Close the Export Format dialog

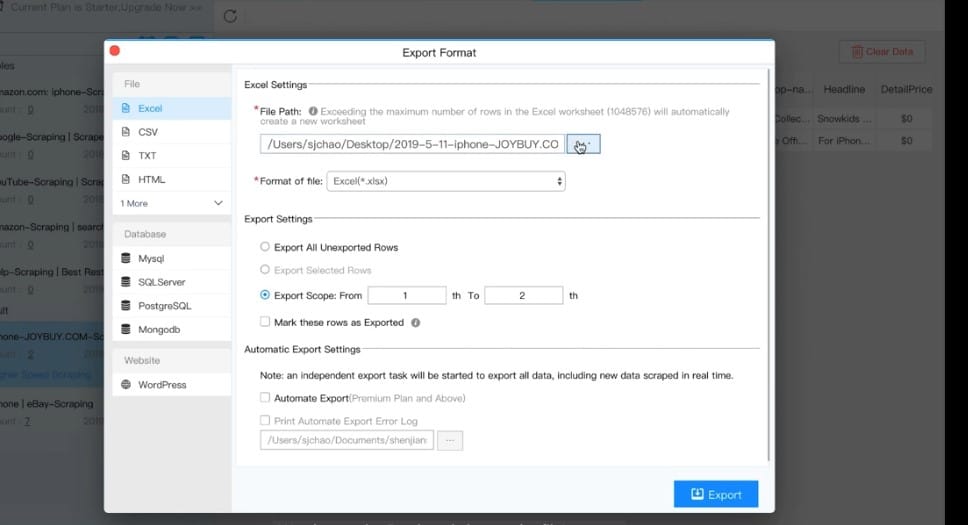tap(115, 51)
